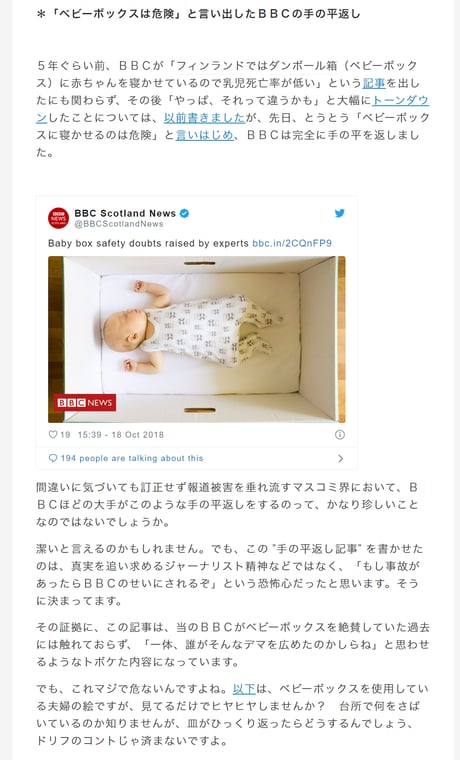The image size is (460, 760).
Task: Open the トーンダウン link
Action: (x=400, y=100)
